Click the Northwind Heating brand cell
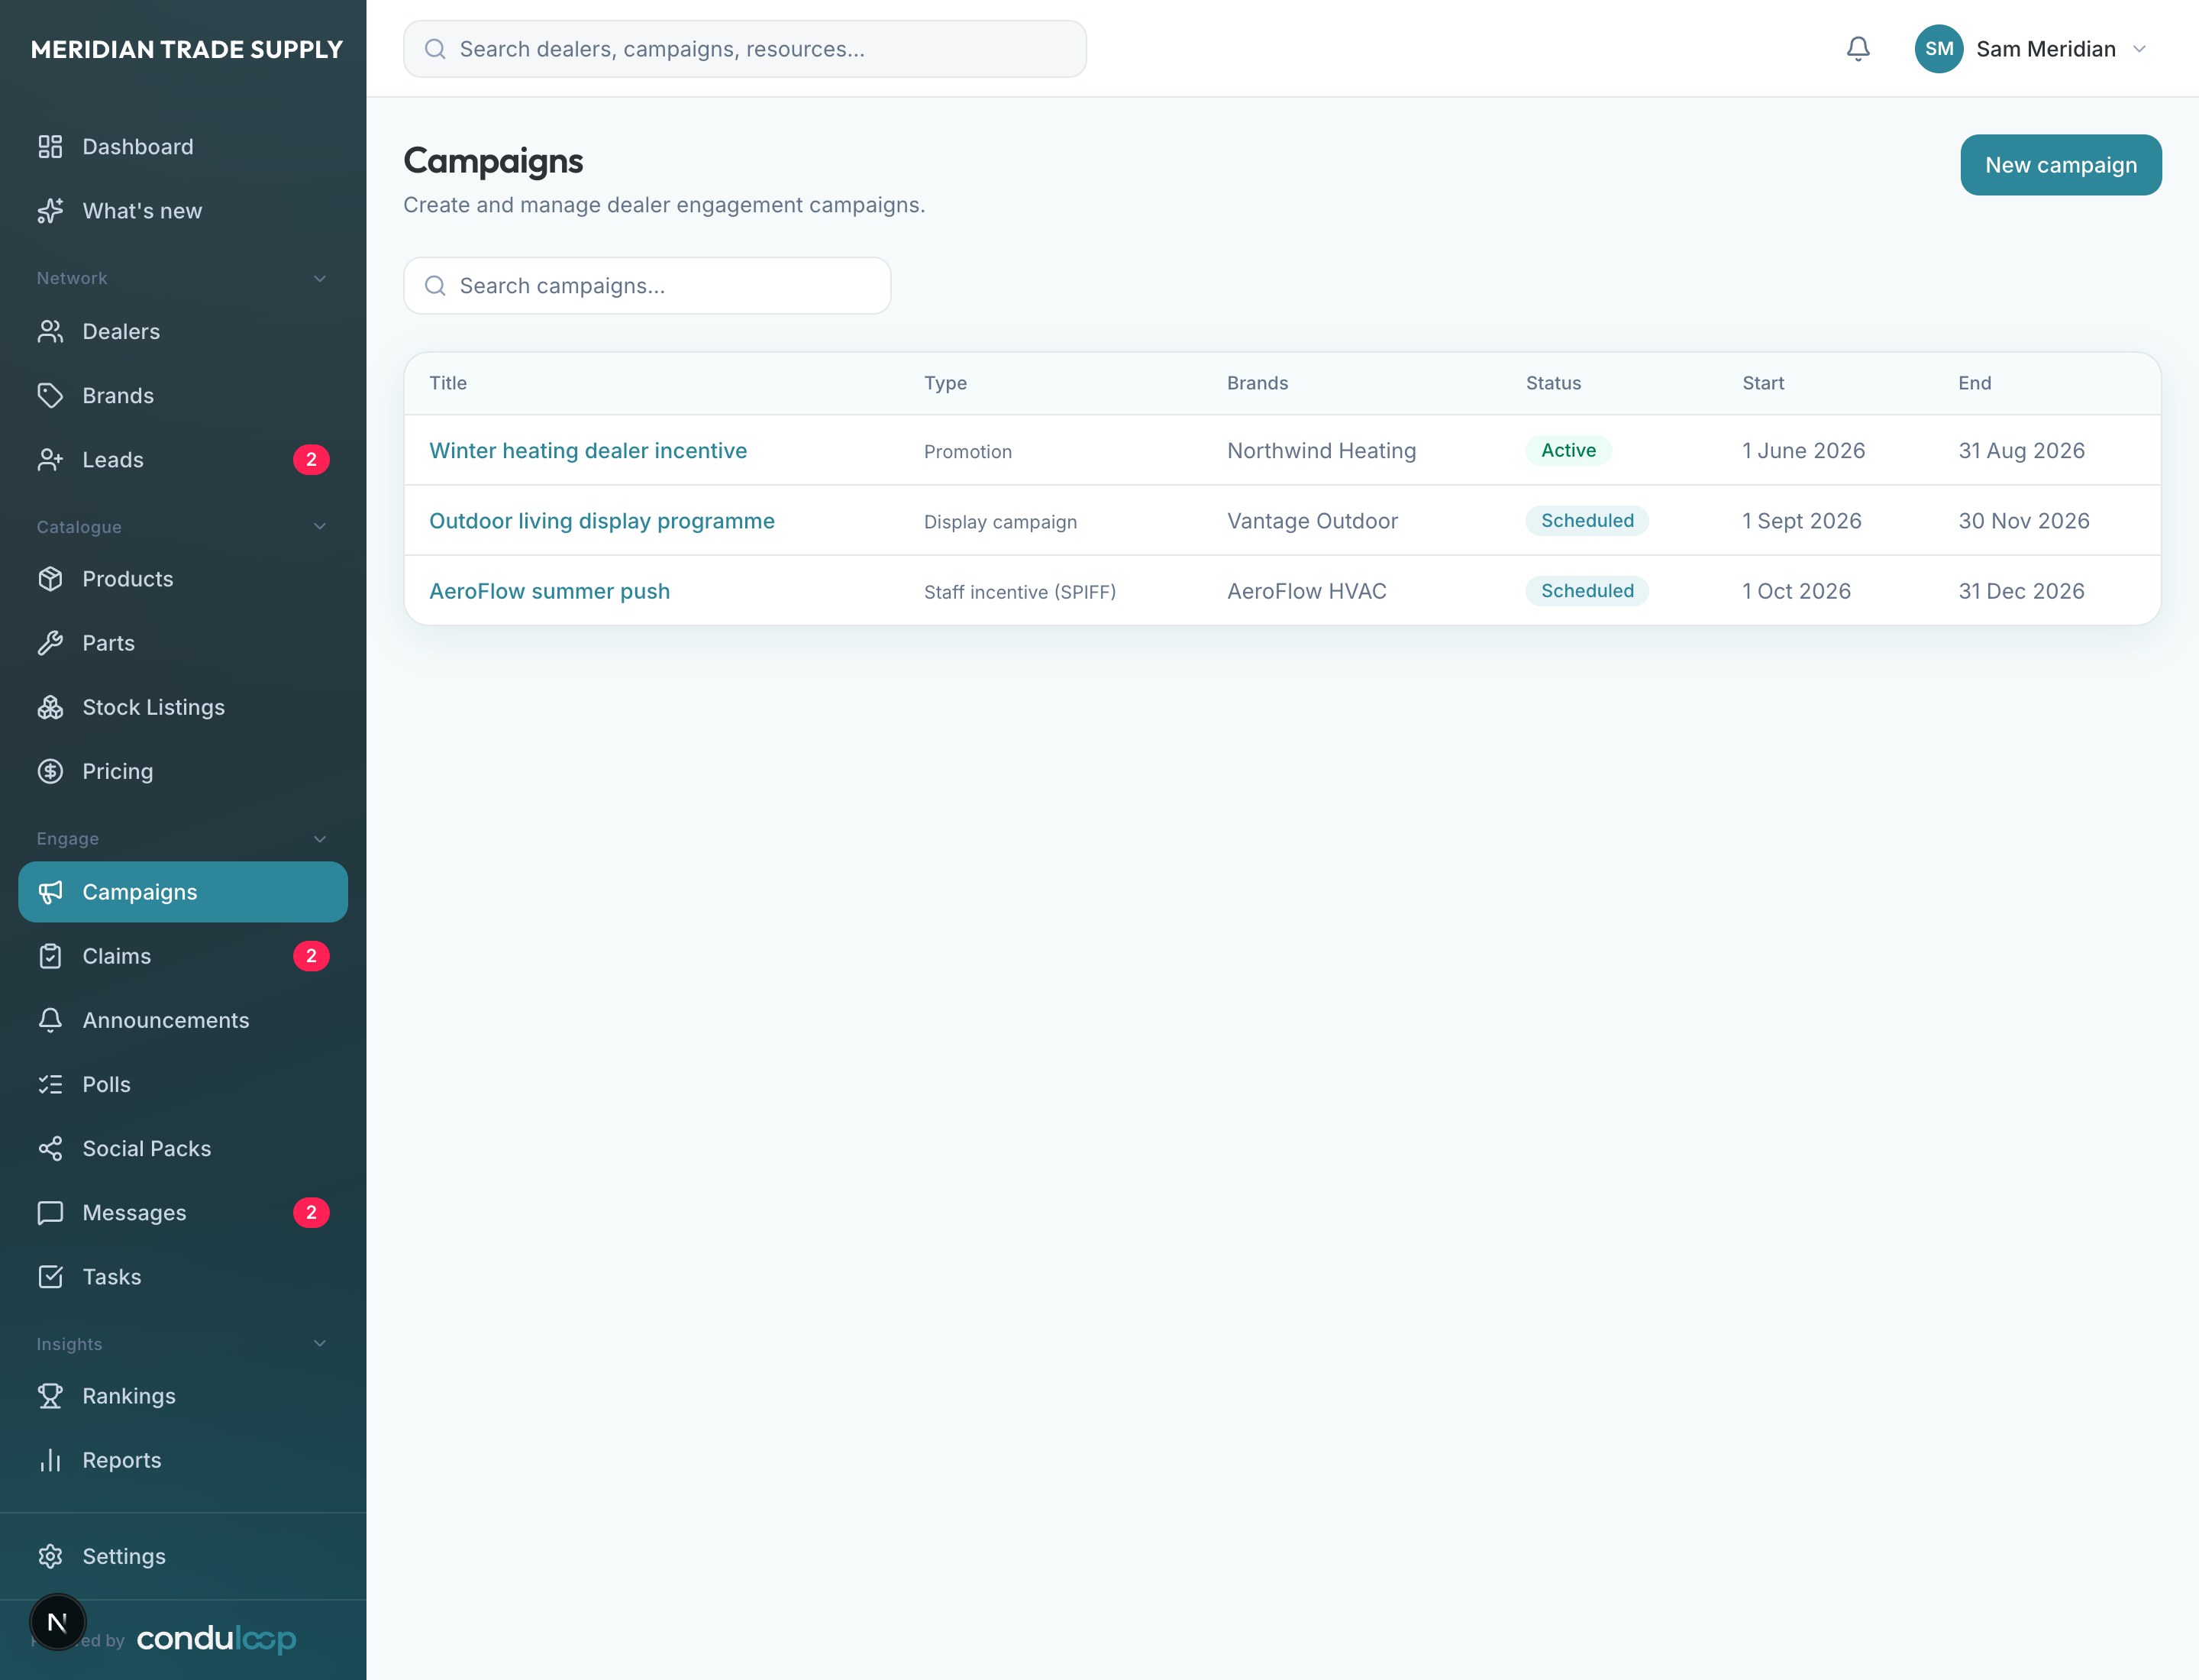The width and height of the screenshot is (2199, 1680). (1321, 451)
